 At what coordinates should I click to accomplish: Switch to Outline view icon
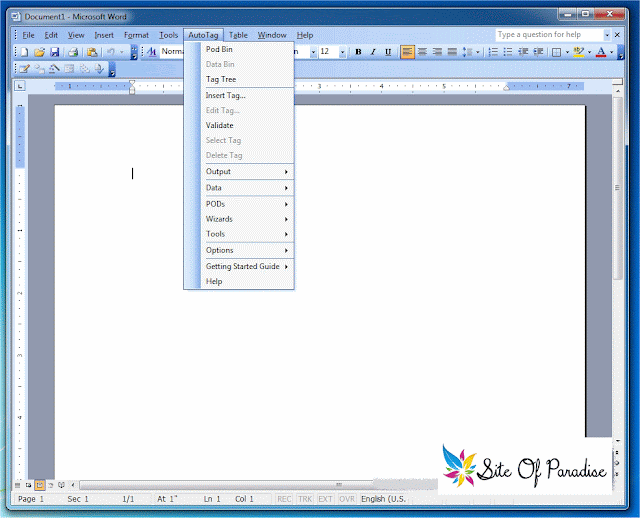tap(50, 485)
